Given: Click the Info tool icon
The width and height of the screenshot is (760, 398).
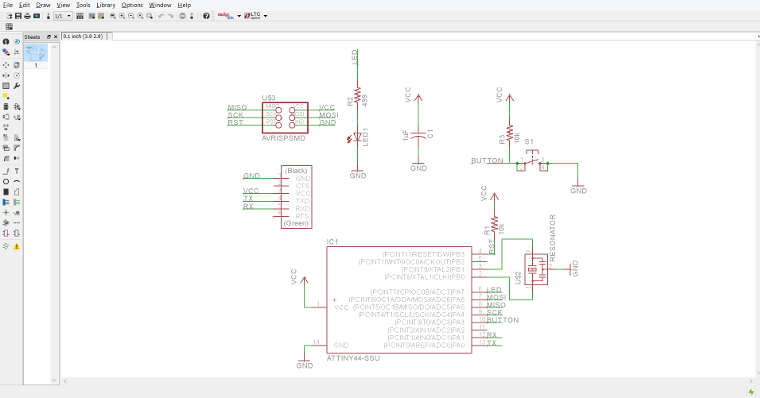Looking at the screenshot, I should (6, 42).
